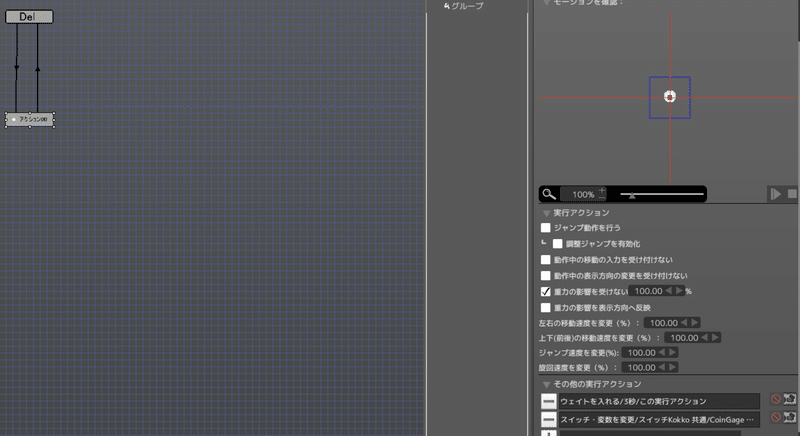Decrease gravity influence percent with left arrow
The width and height of the screenshot is (800, 436).
click(x=668, y=291)
